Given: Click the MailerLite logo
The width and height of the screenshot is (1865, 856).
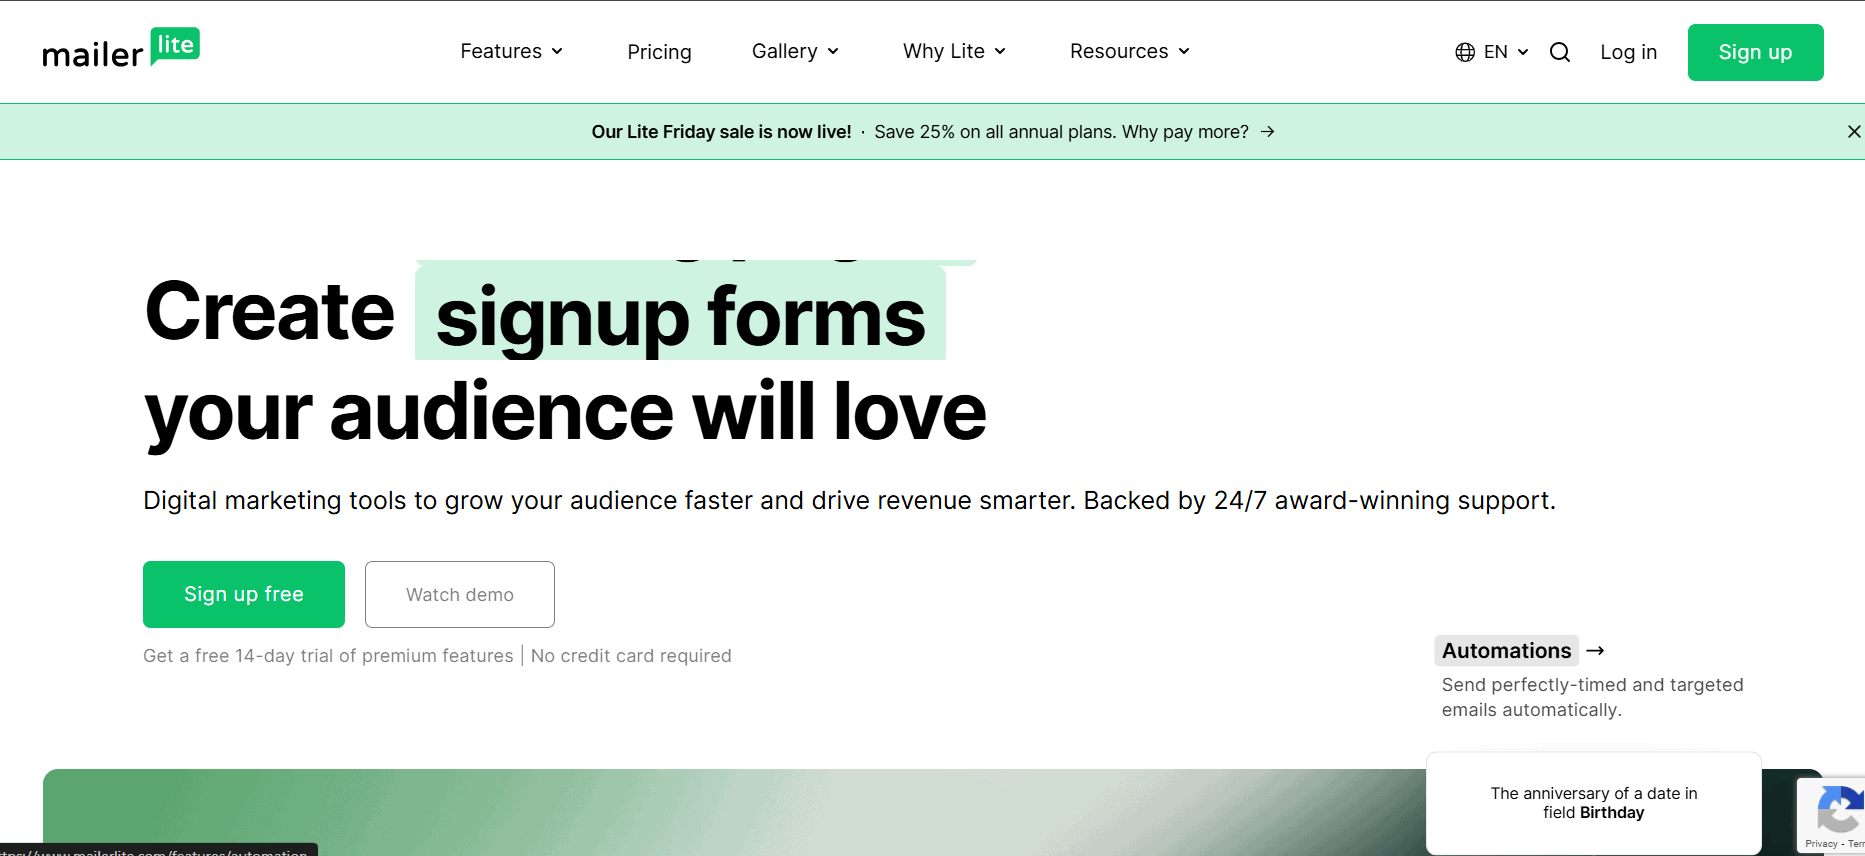Looking at the screenshot, I should (x=121, y=50).
